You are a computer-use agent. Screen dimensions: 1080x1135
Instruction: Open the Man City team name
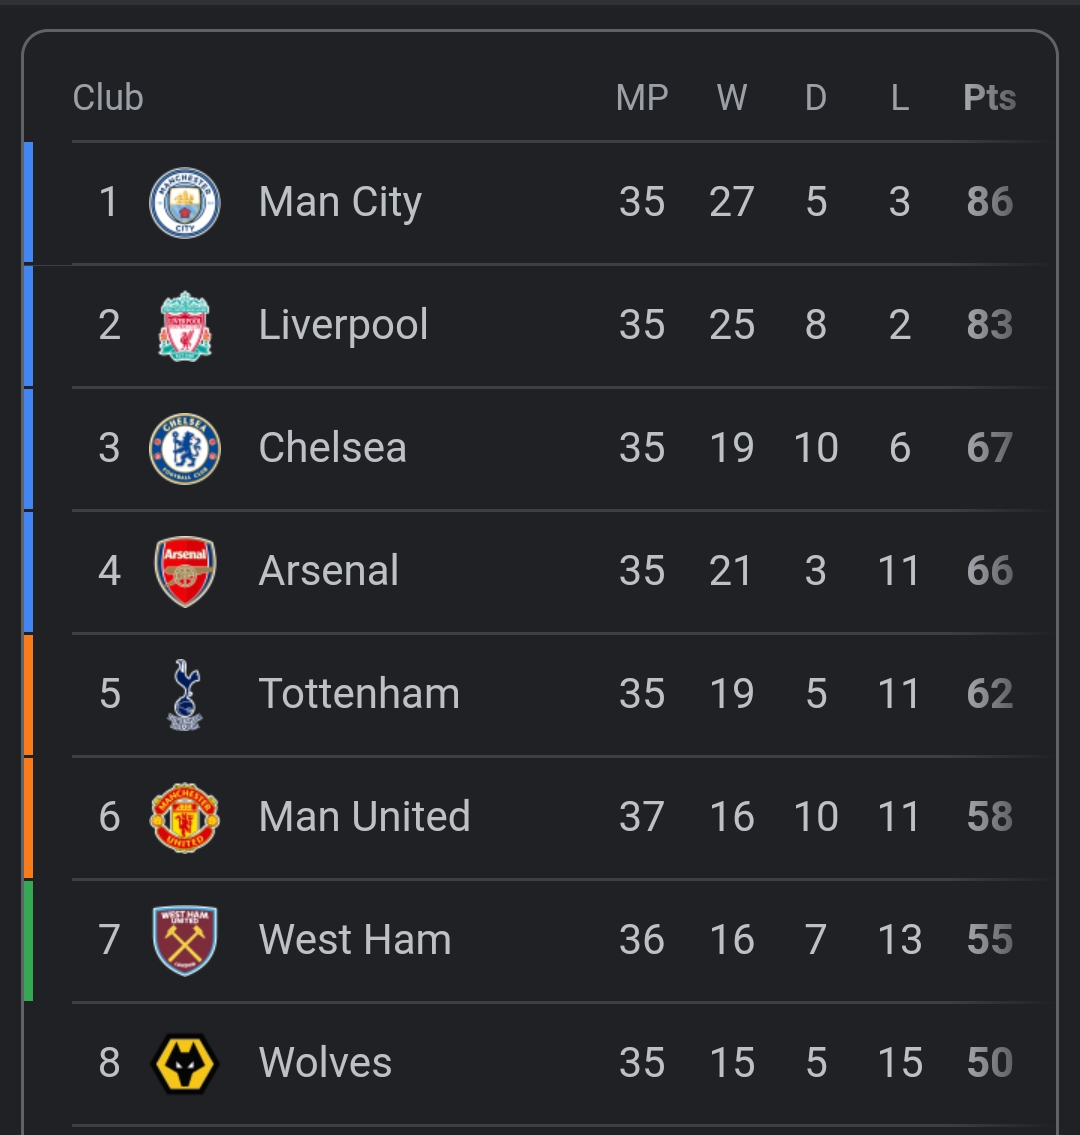pyautogui.click(x=340, y=202)
